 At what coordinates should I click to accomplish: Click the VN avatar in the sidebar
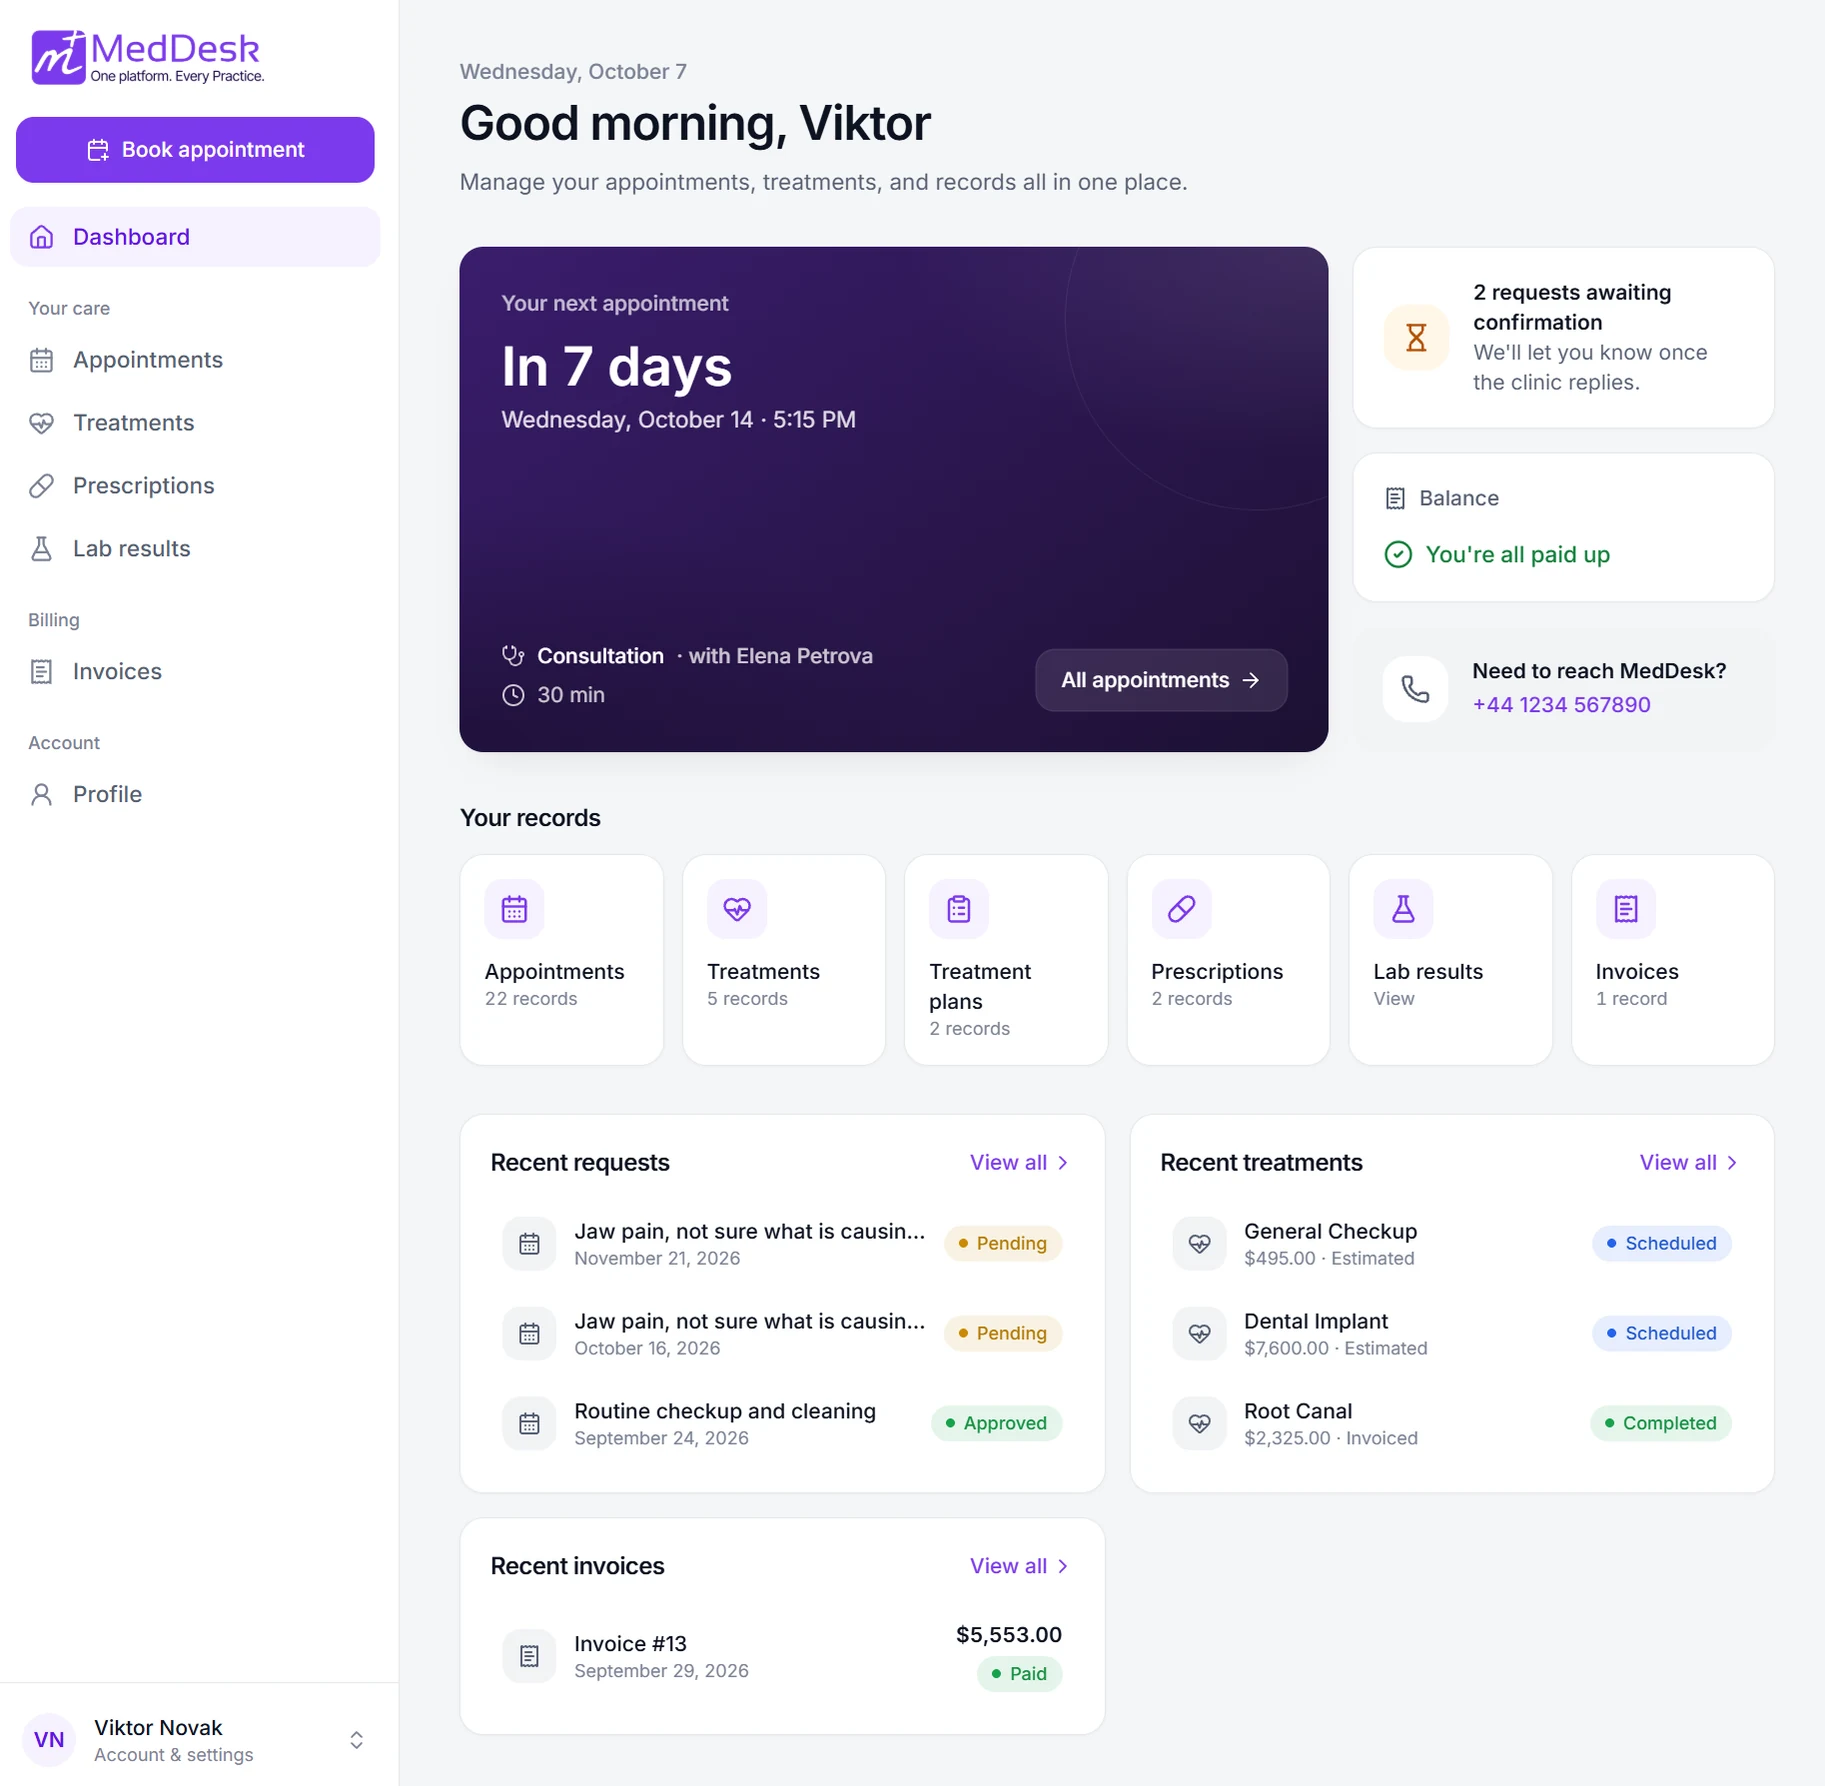tap(49, 1740)
